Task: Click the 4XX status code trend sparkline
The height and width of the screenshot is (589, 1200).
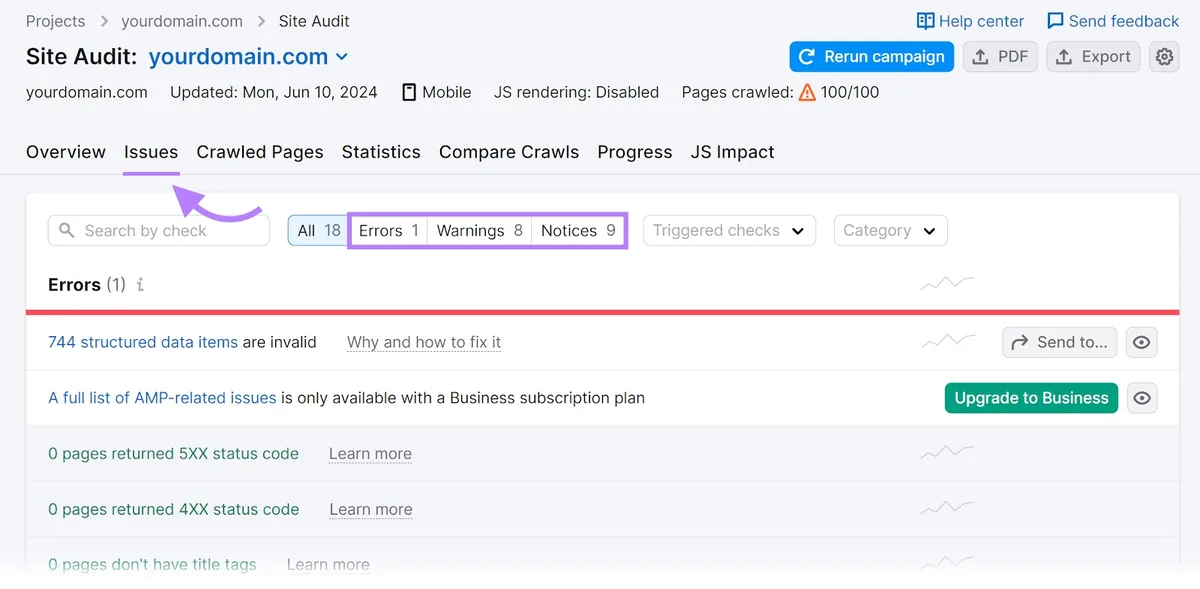Action: 947,510
